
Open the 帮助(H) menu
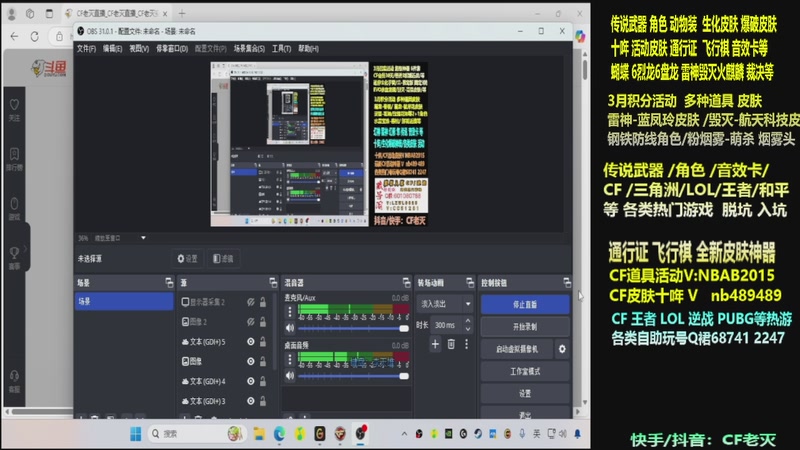point(308,48)
